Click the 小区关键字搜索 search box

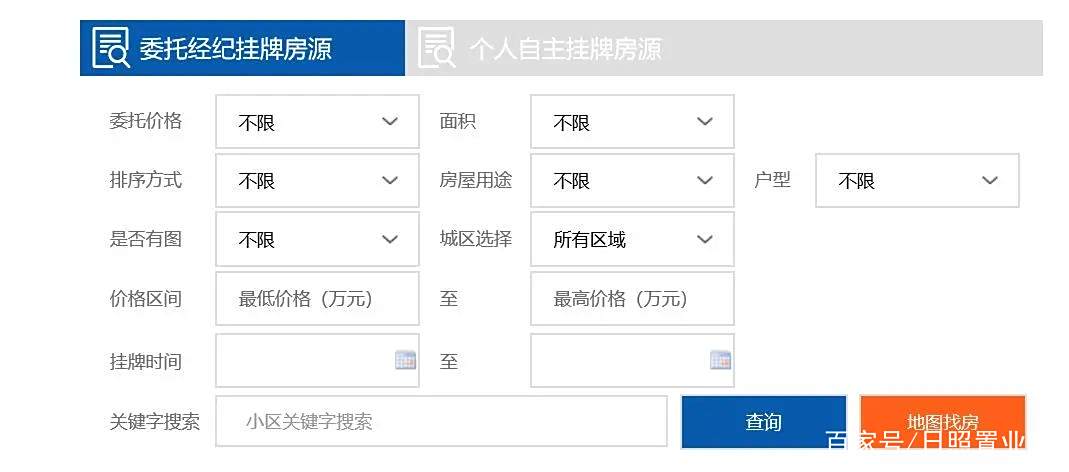tap(442, 422)
